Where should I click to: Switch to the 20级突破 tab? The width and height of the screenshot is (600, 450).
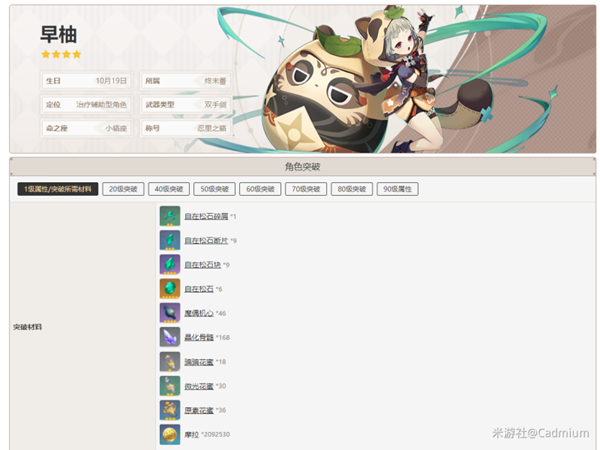123,189
